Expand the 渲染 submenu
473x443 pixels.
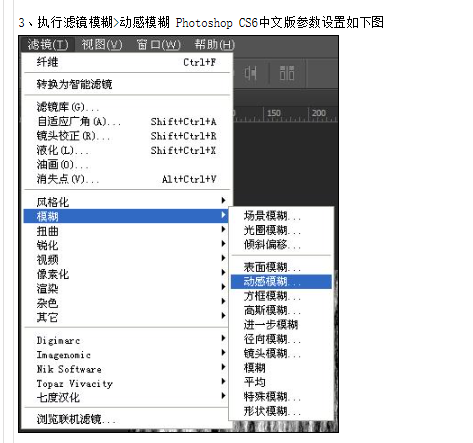tap(127, 288)
